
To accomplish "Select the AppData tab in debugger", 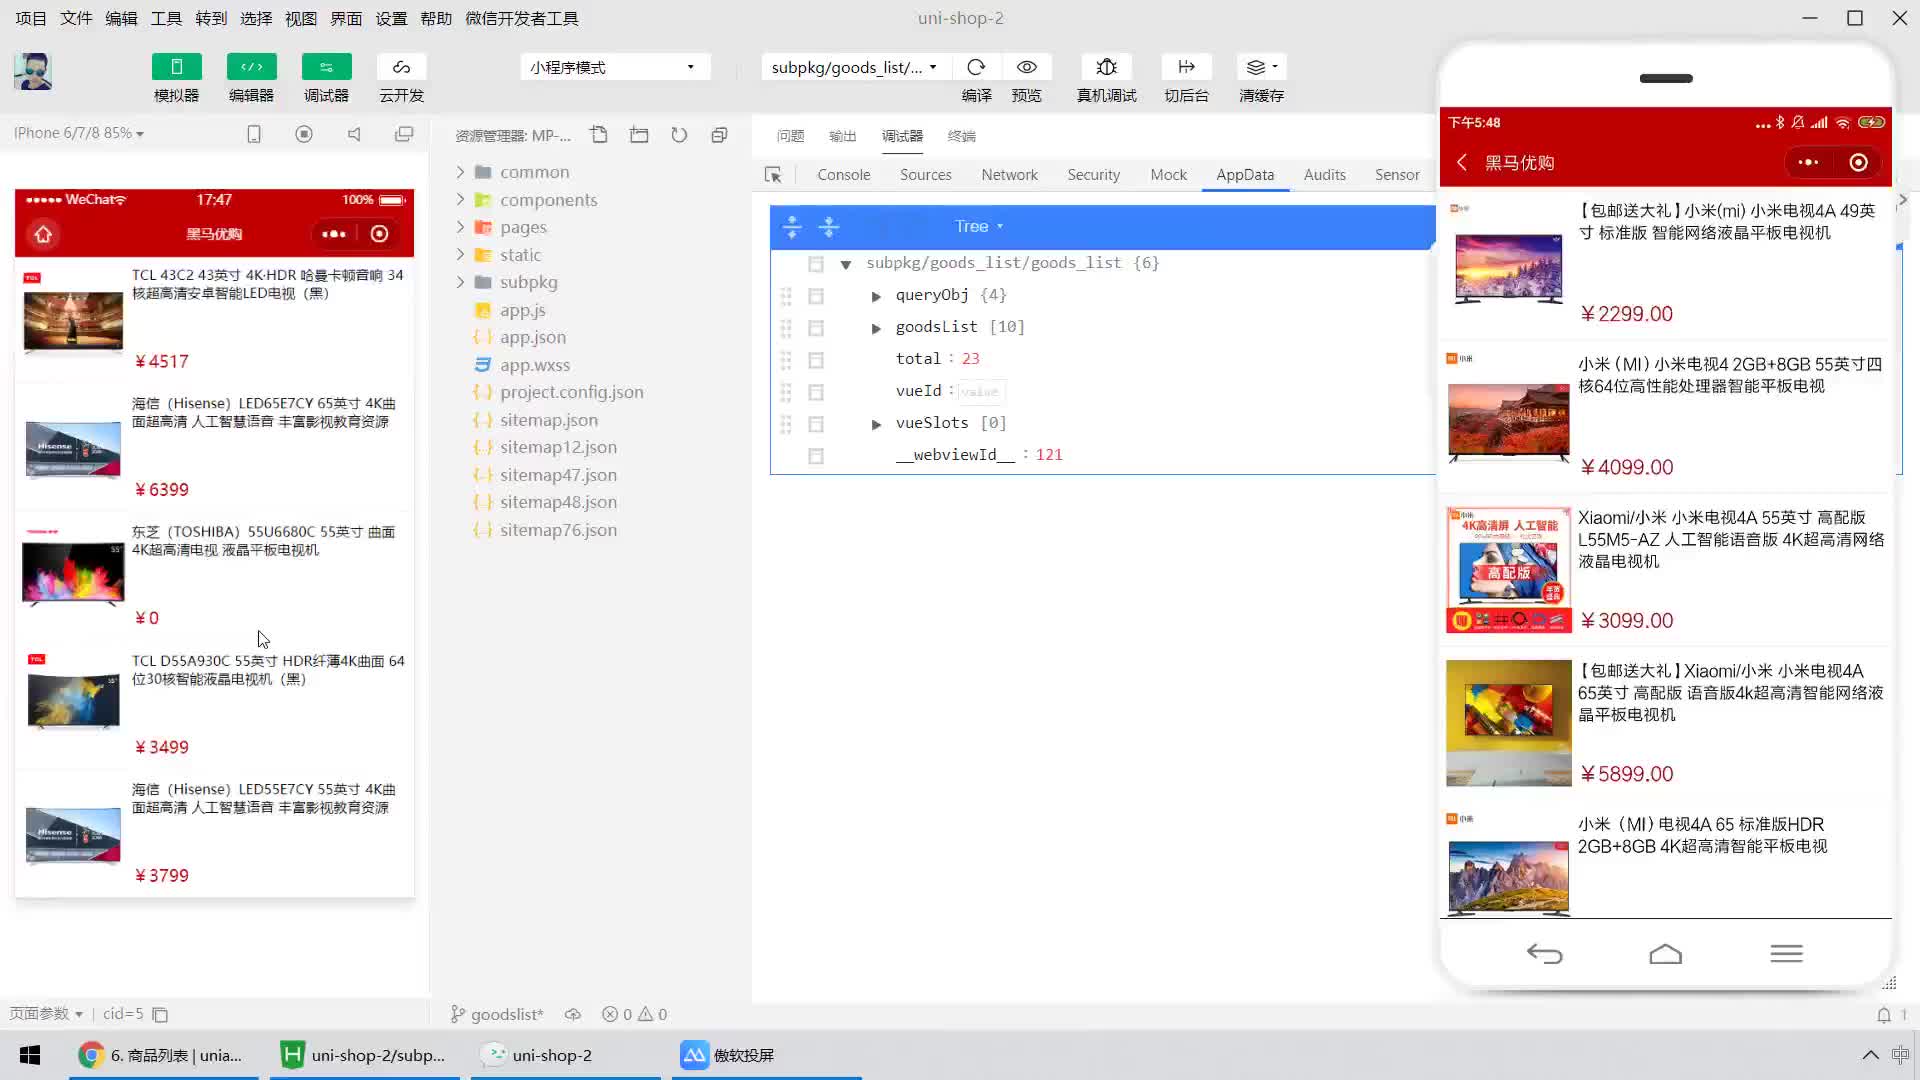I will click(x=1245, y=174).
